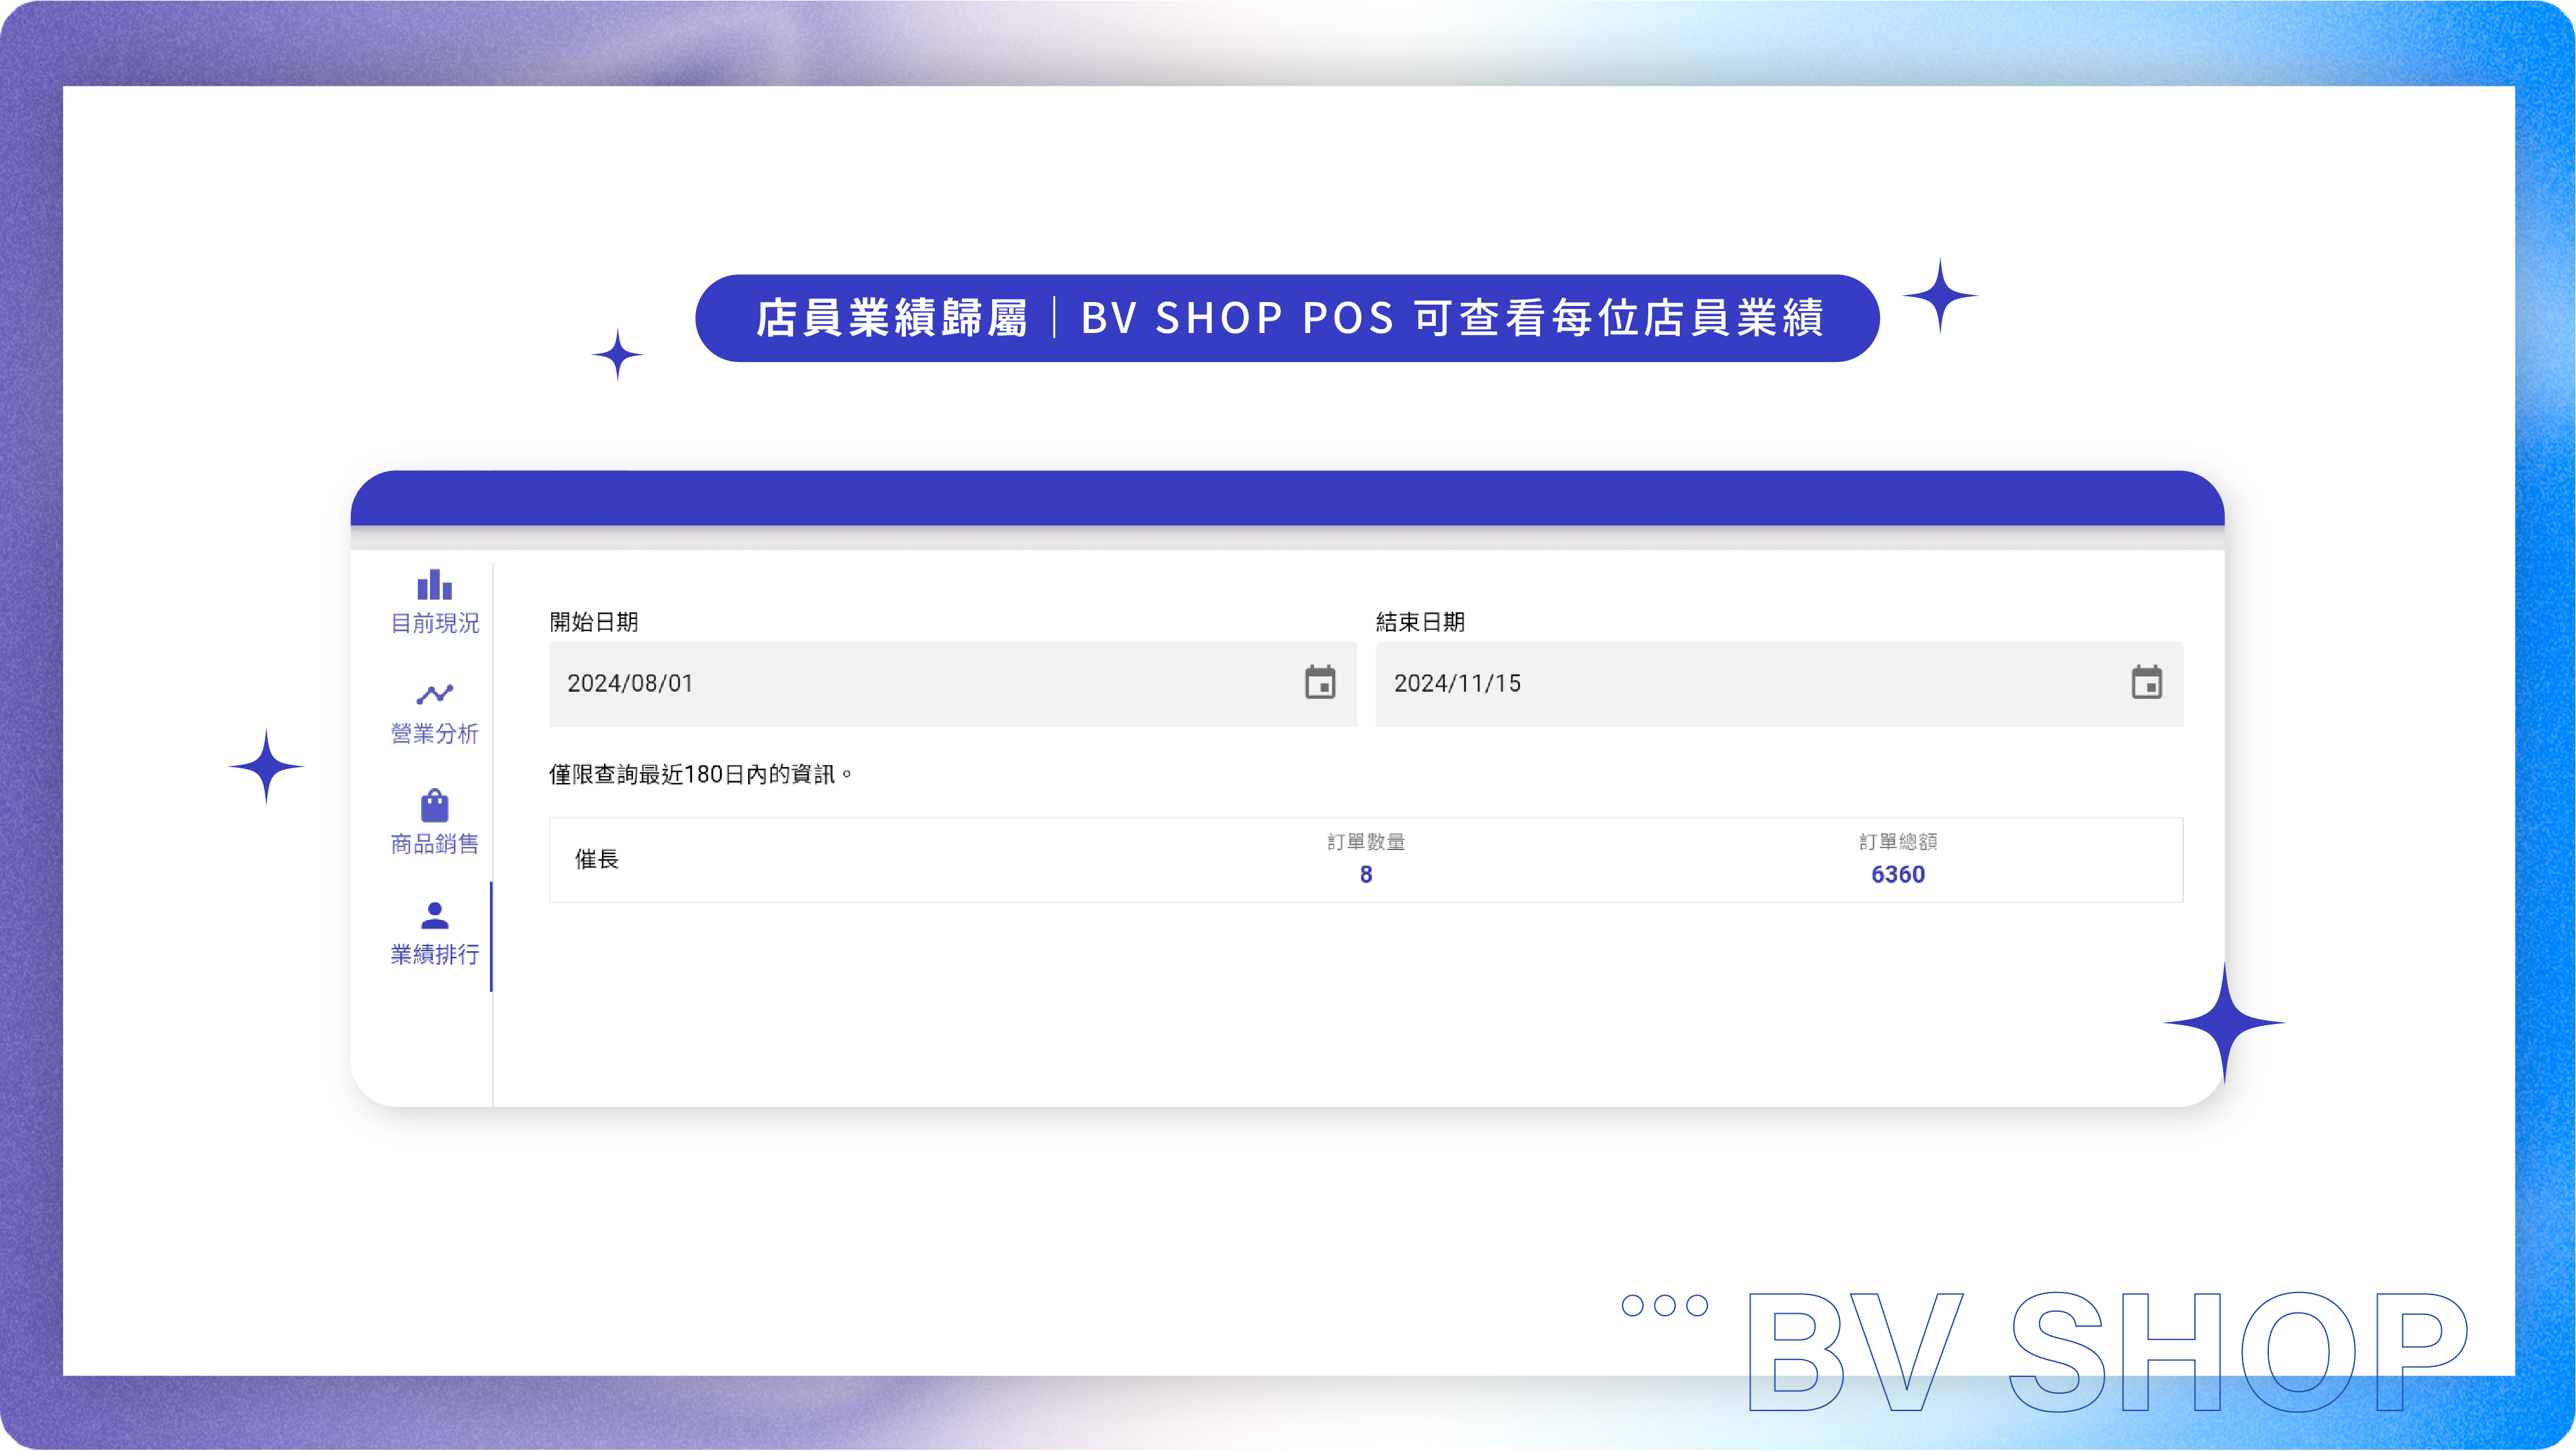Click the 訂單總額 column header

coord(1898,842)
